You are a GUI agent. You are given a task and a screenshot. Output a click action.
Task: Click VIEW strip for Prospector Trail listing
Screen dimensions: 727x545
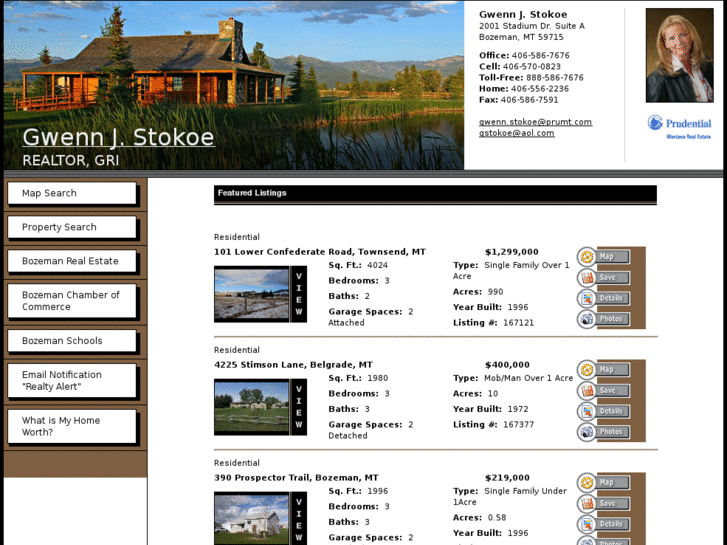(299, 519)
